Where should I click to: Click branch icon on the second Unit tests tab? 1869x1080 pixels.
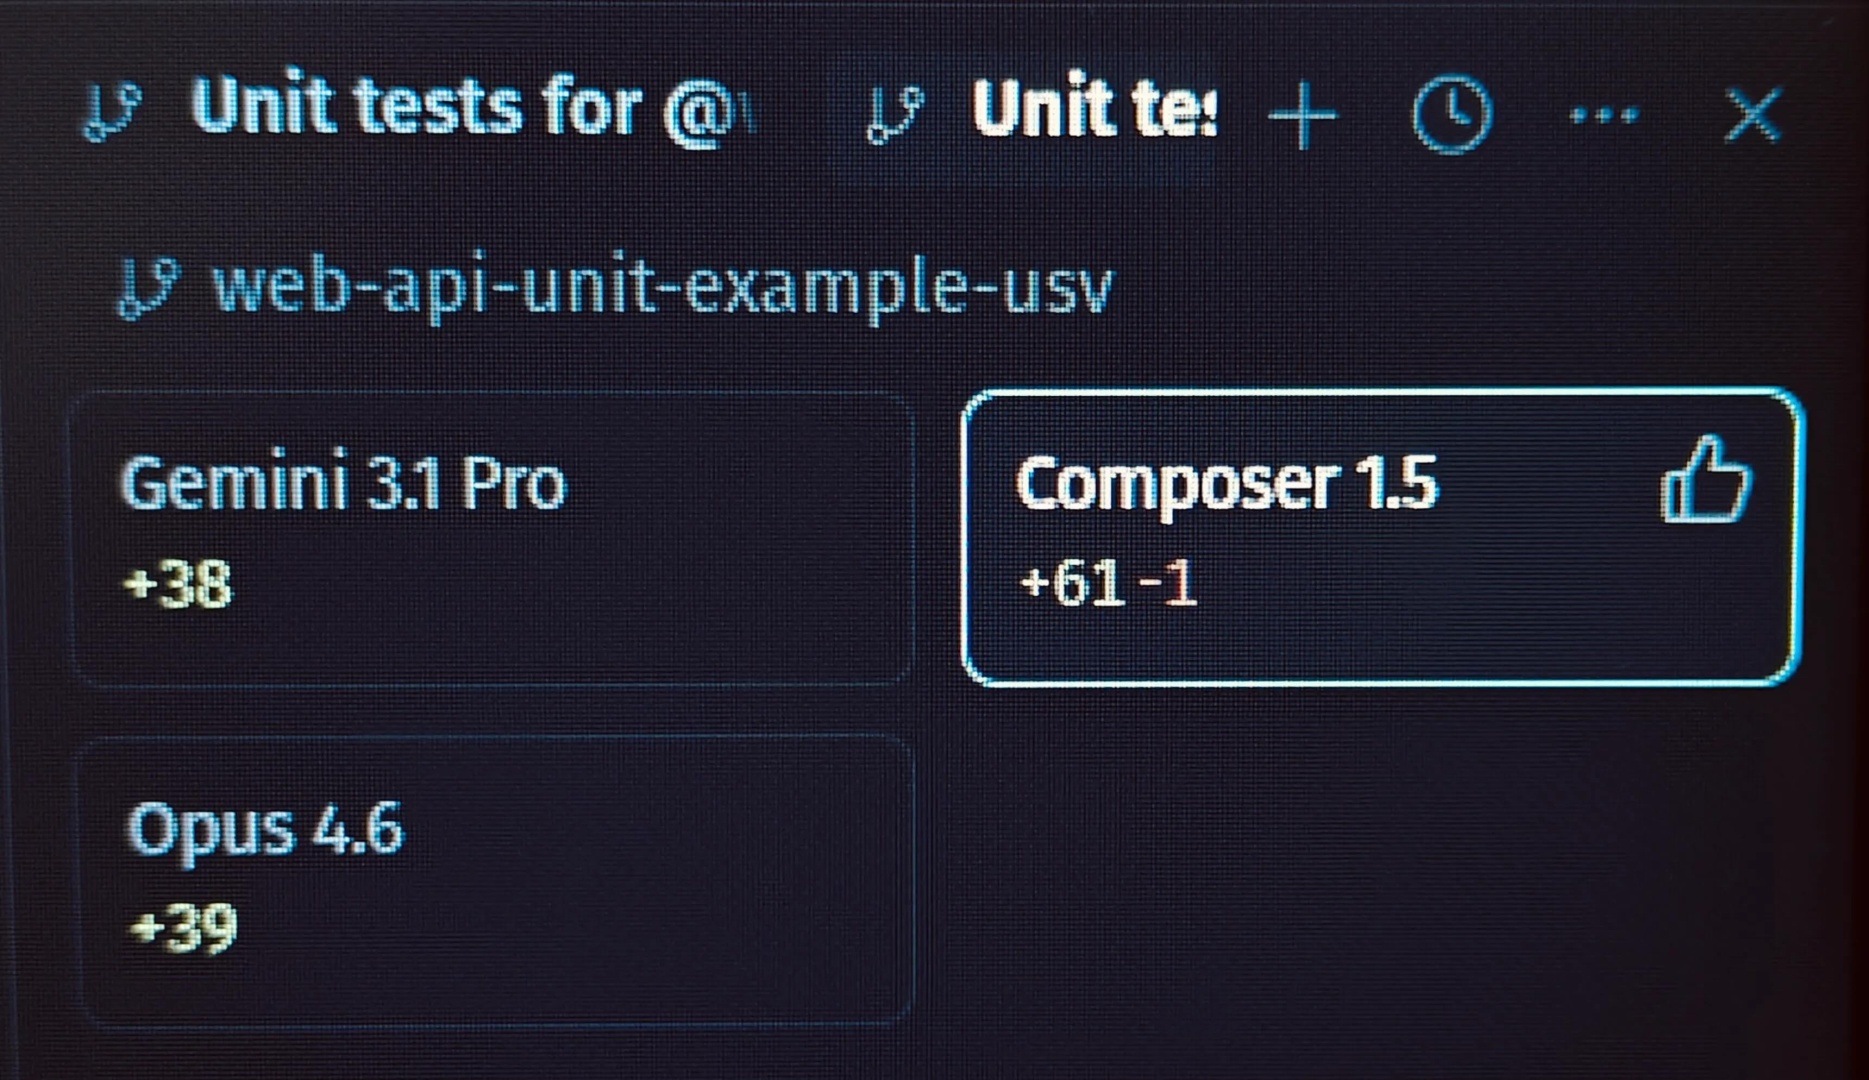coord(894,112)
